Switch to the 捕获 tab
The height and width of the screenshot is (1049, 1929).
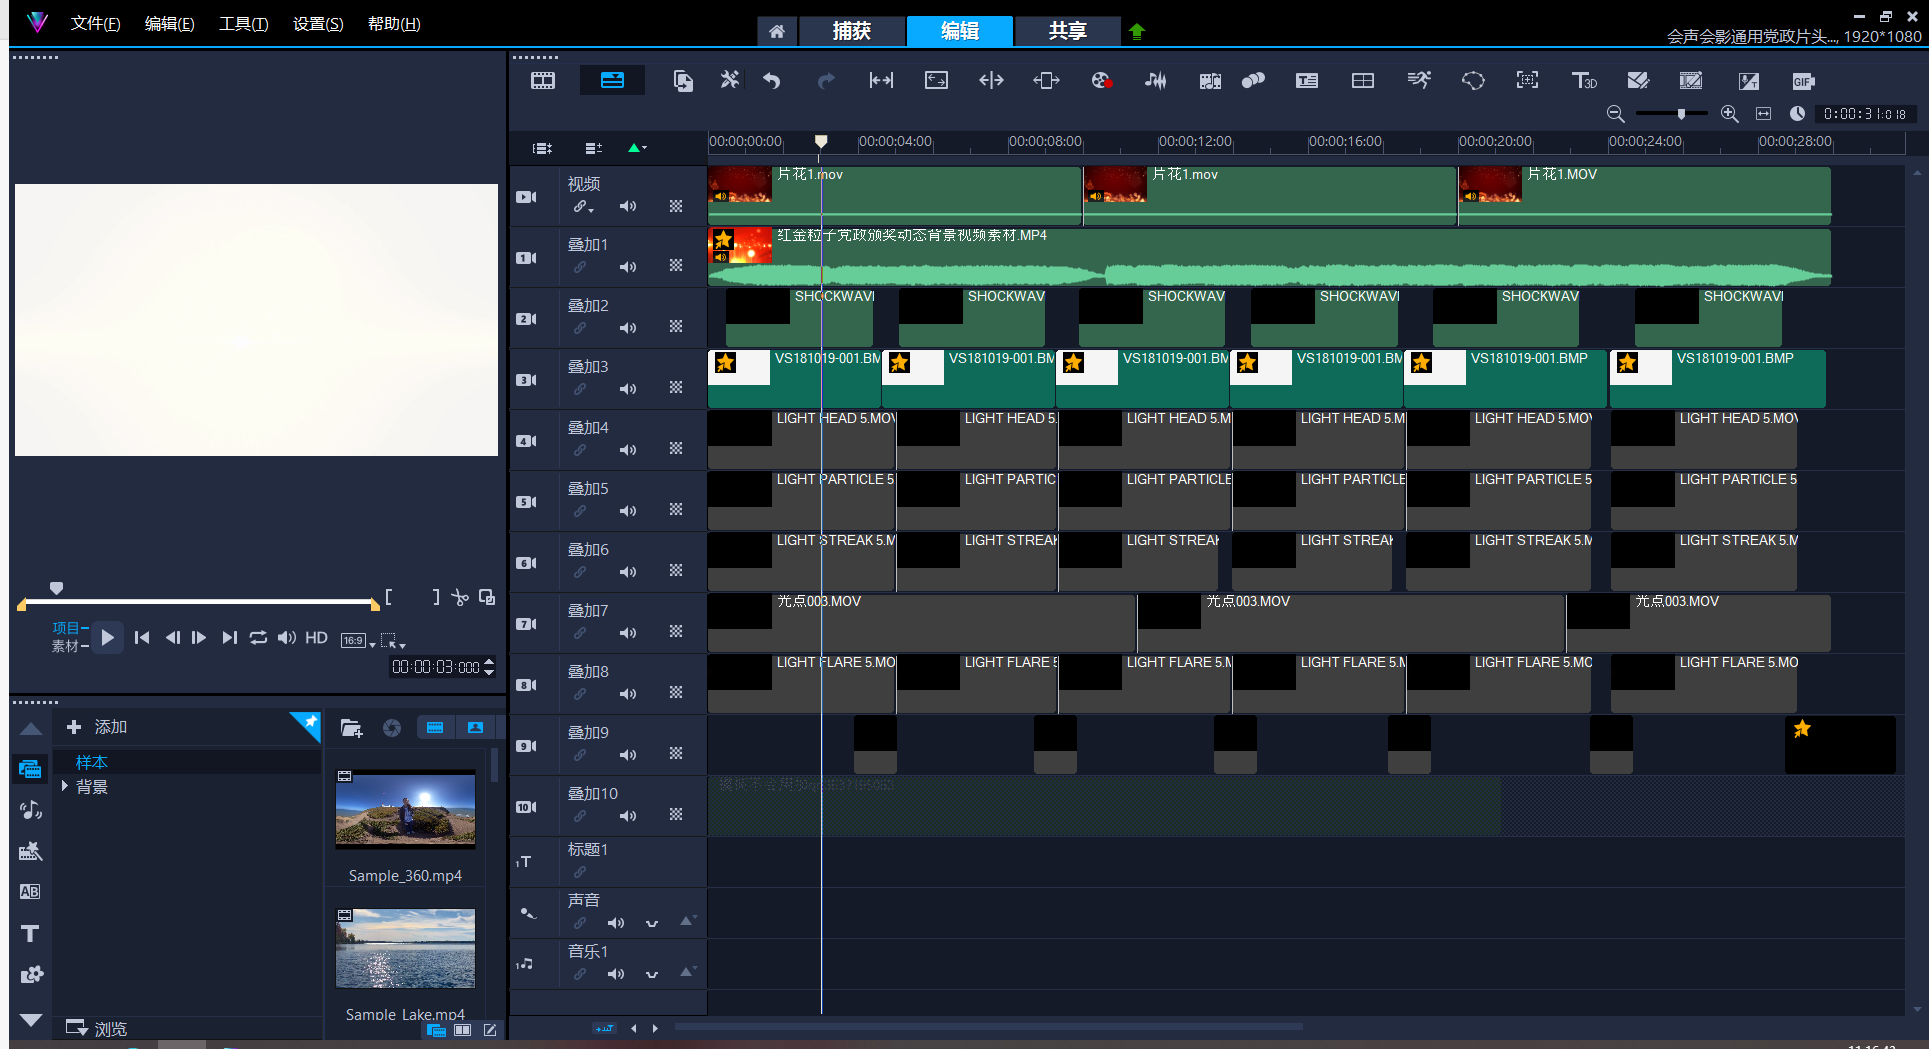pos(852,31)
